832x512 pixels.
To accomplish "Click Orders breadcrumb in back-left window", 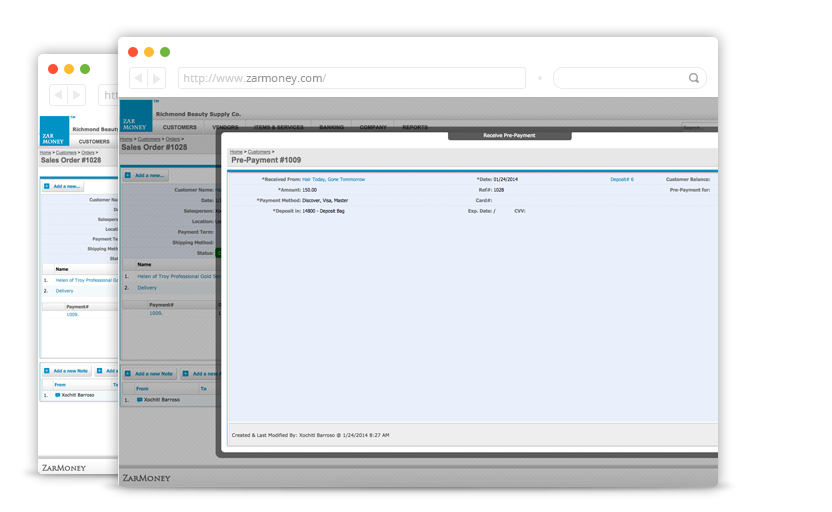I will [x=88, y=153].
